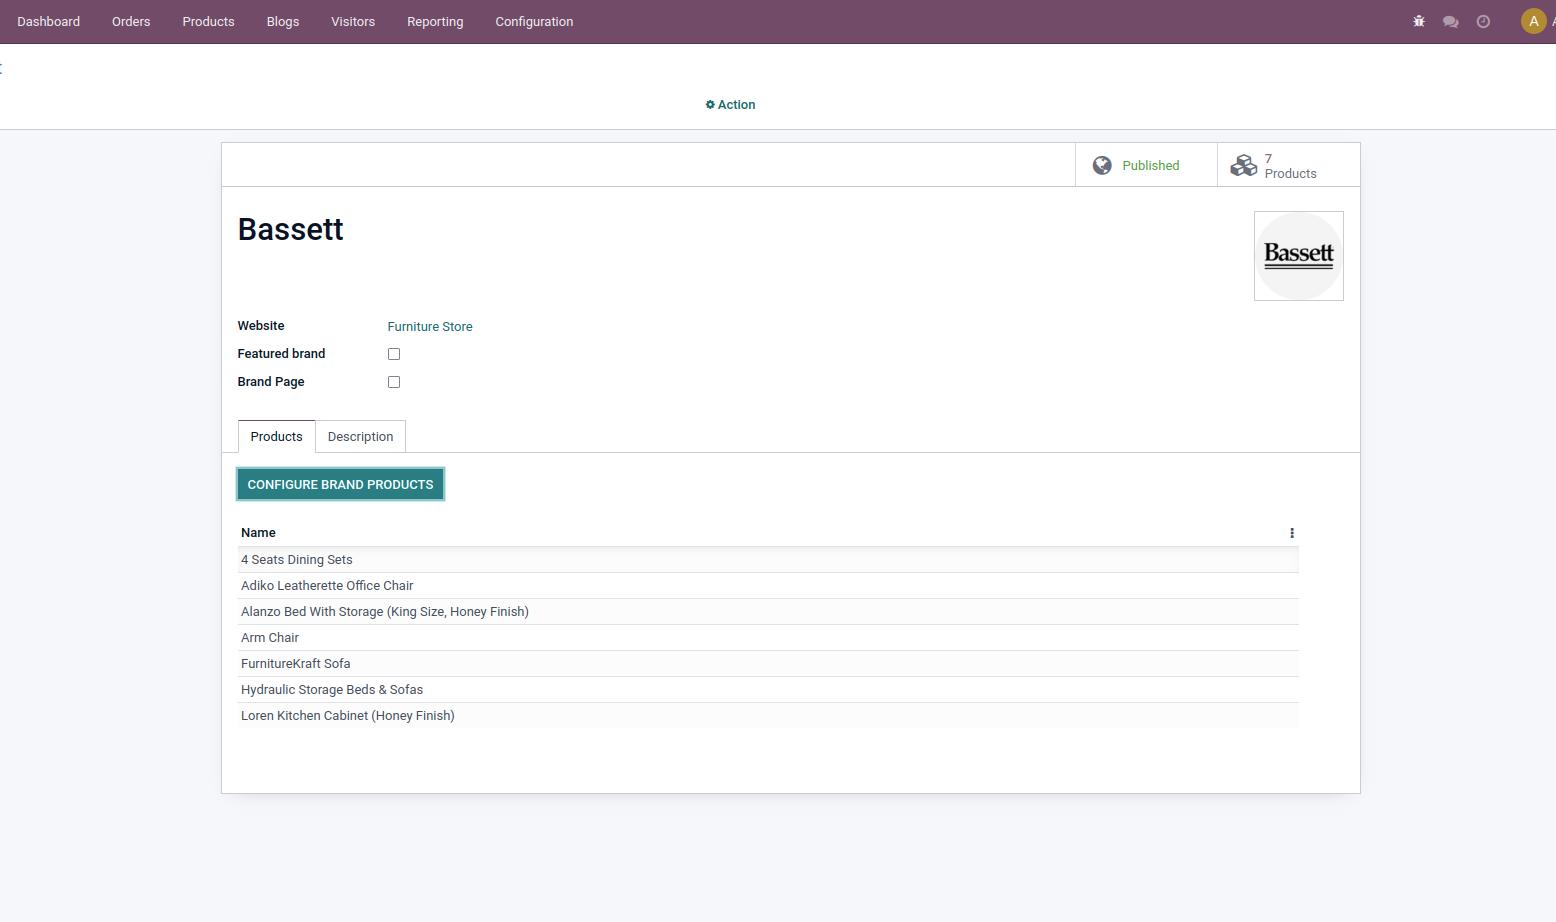Open the activities clock icon
Screen dimensions: 1556x922
[1483, 21]
